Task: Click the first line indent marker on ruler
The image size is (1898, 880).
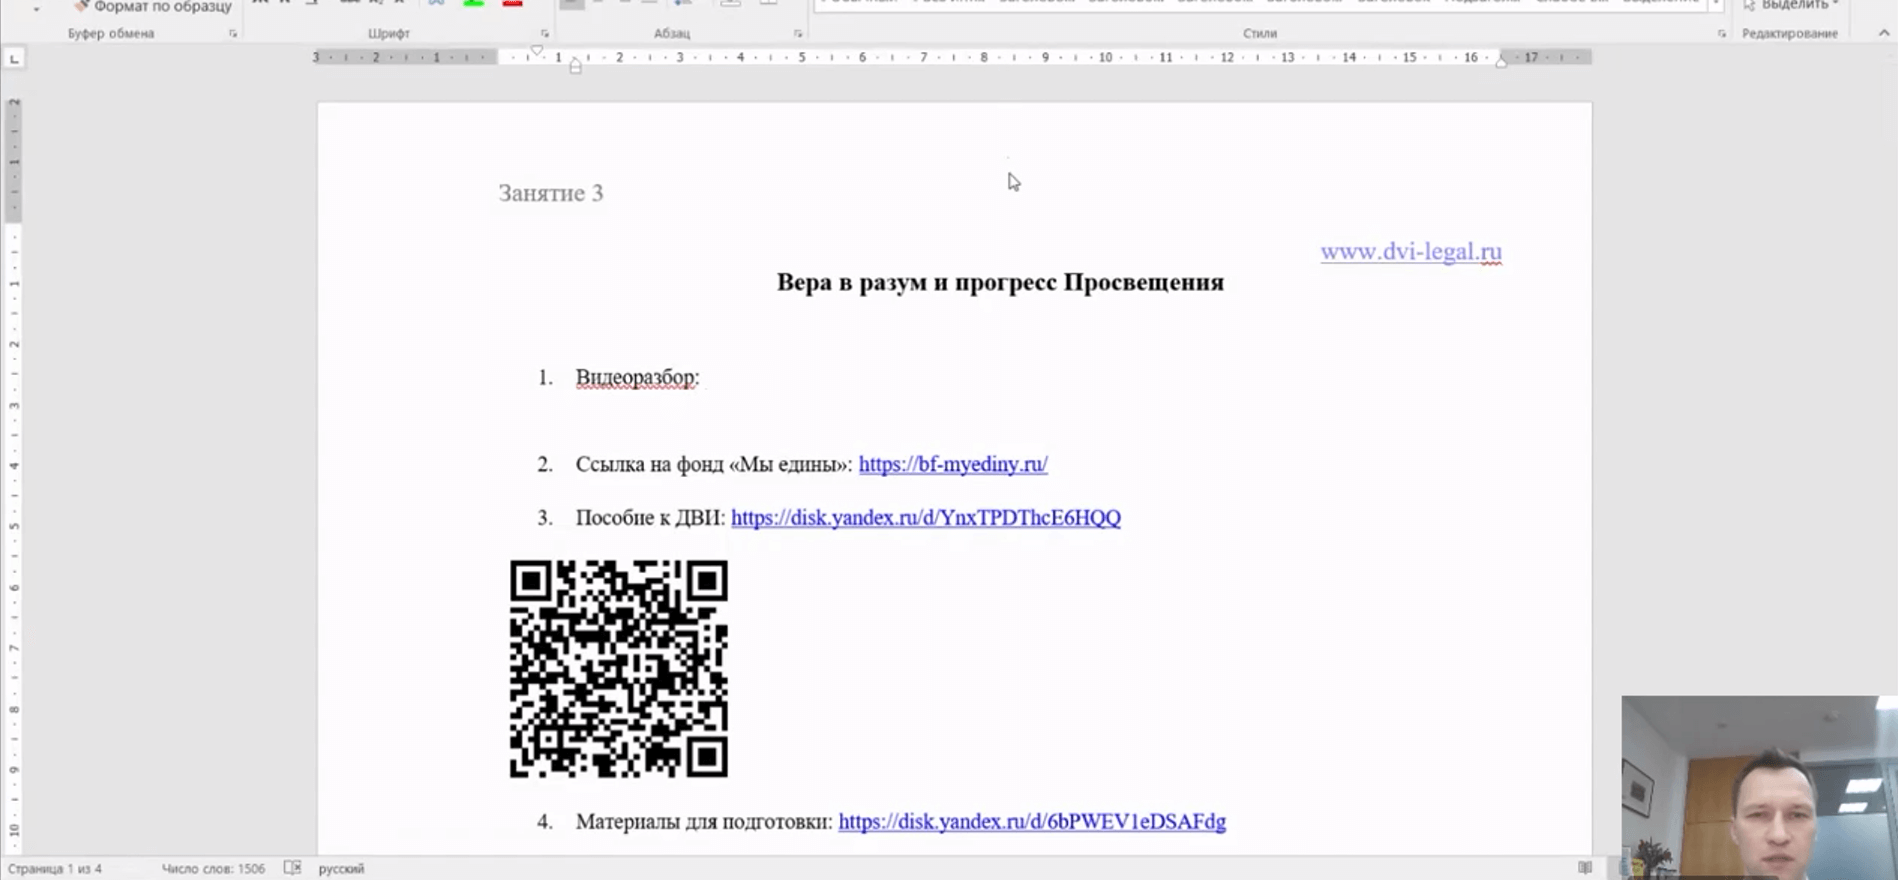Action: coord(537,50)
